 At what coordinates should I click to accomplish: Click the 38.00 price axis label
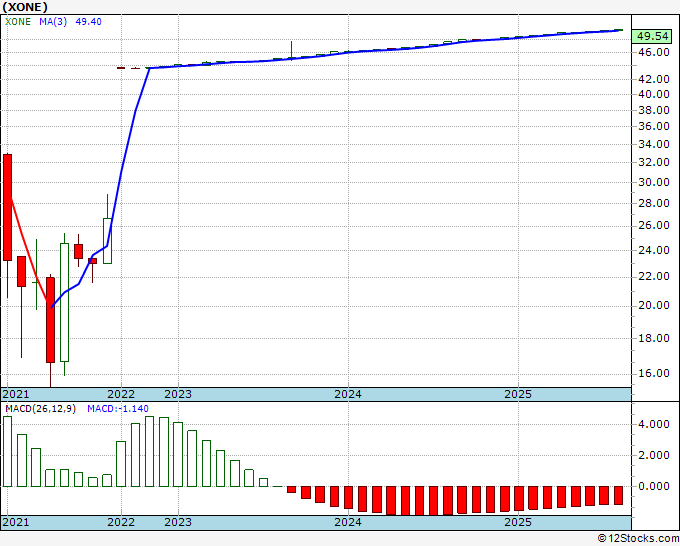[654, 110]
